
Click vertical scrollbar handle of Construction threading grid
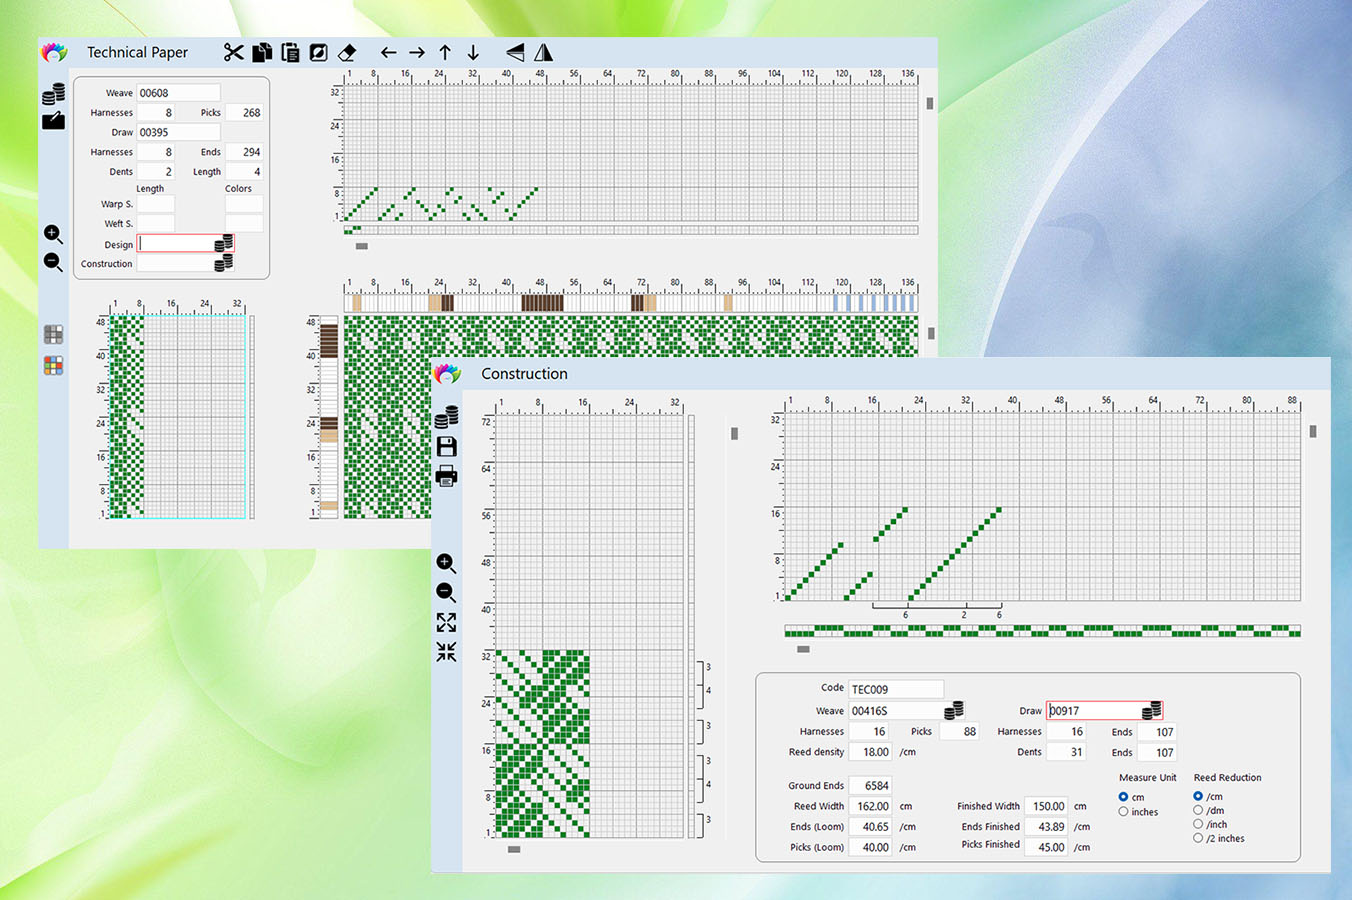click(x=1313, y=432)
